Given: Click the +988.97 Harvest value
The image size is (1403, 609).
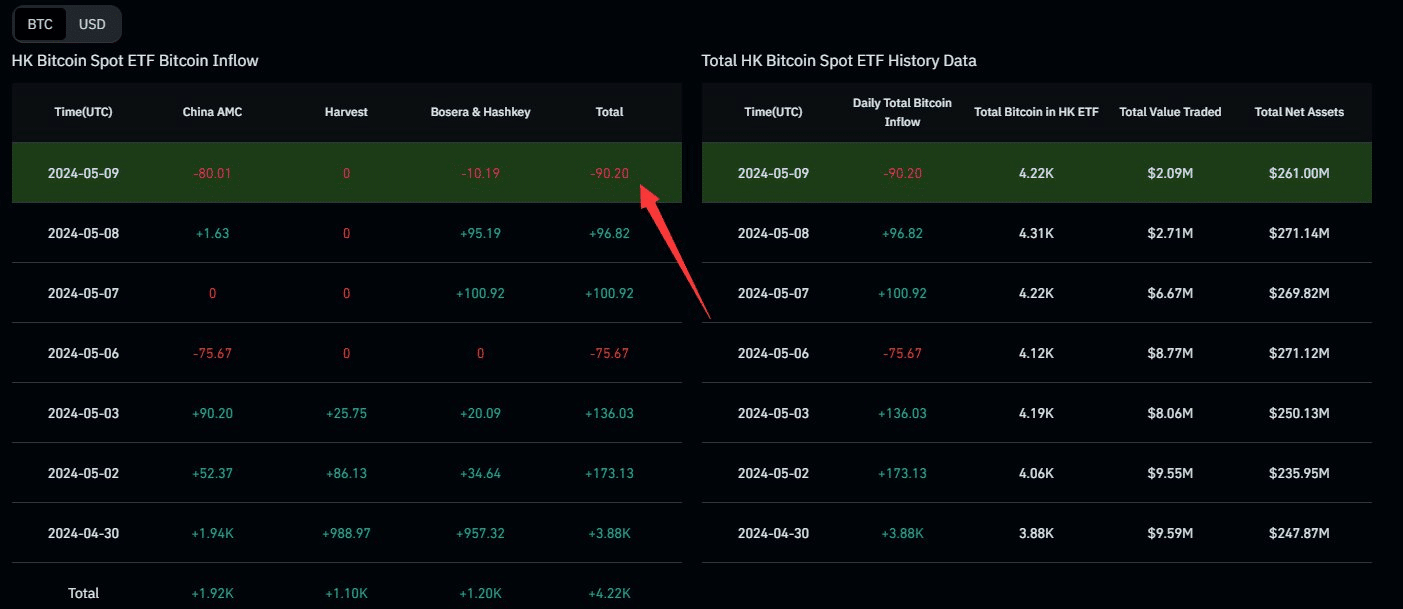Looking at the screenshot, I should tap(346, 533).
